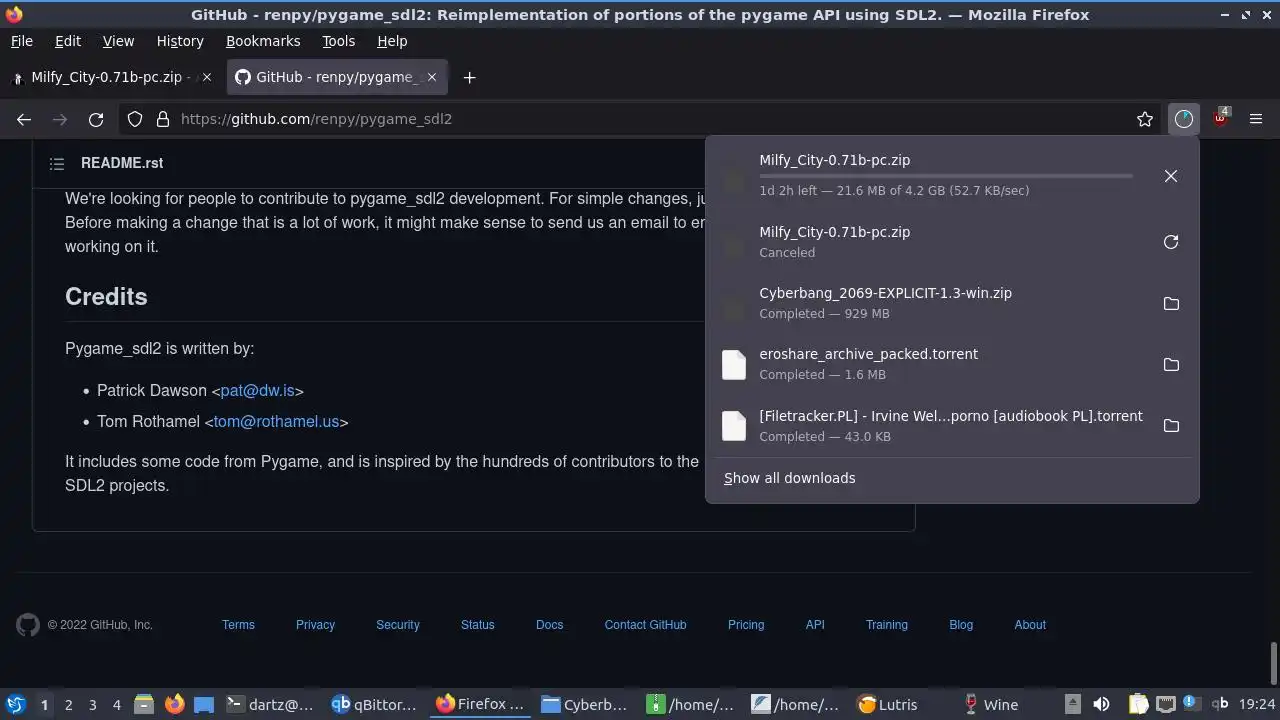Screen dimensions: 1280x720
Task: Switch to virtual desktop 2 in taskbar
Action: (68, 704)
